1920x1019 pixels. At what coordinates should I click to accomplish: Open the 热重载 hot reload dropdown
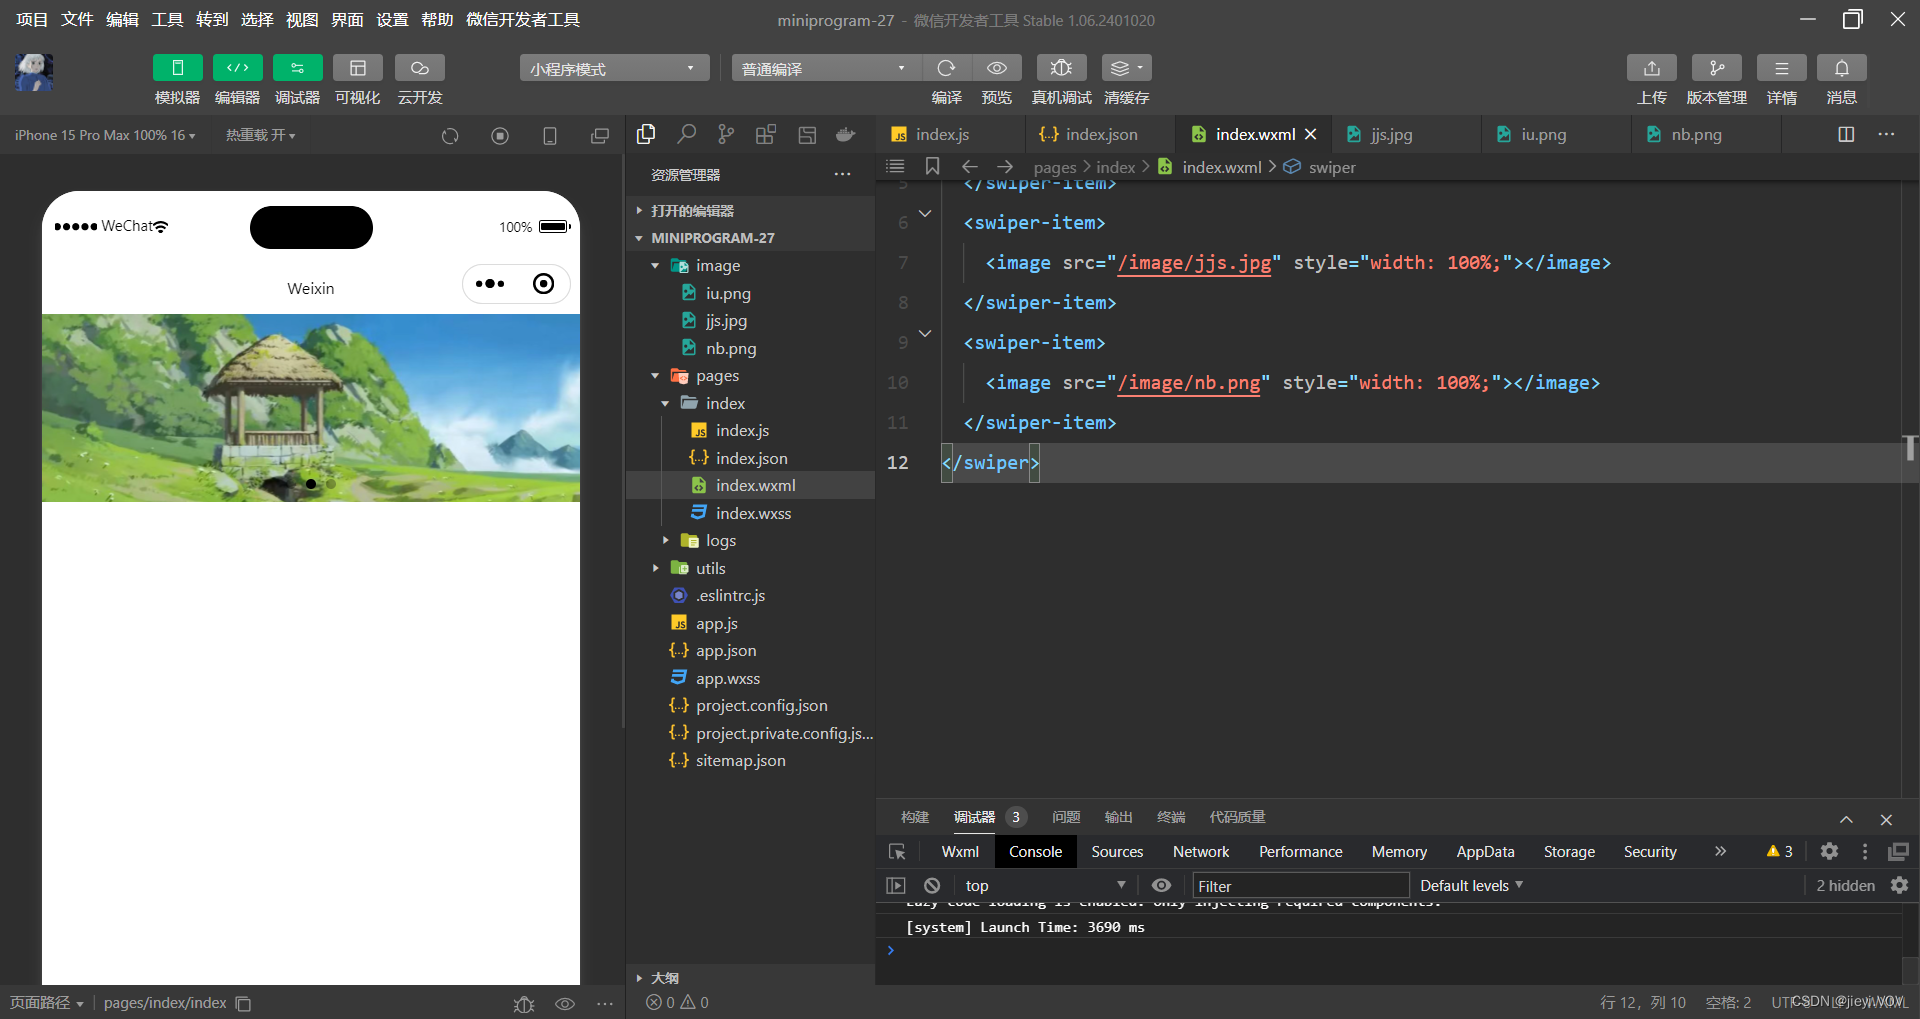pos(260,135)
